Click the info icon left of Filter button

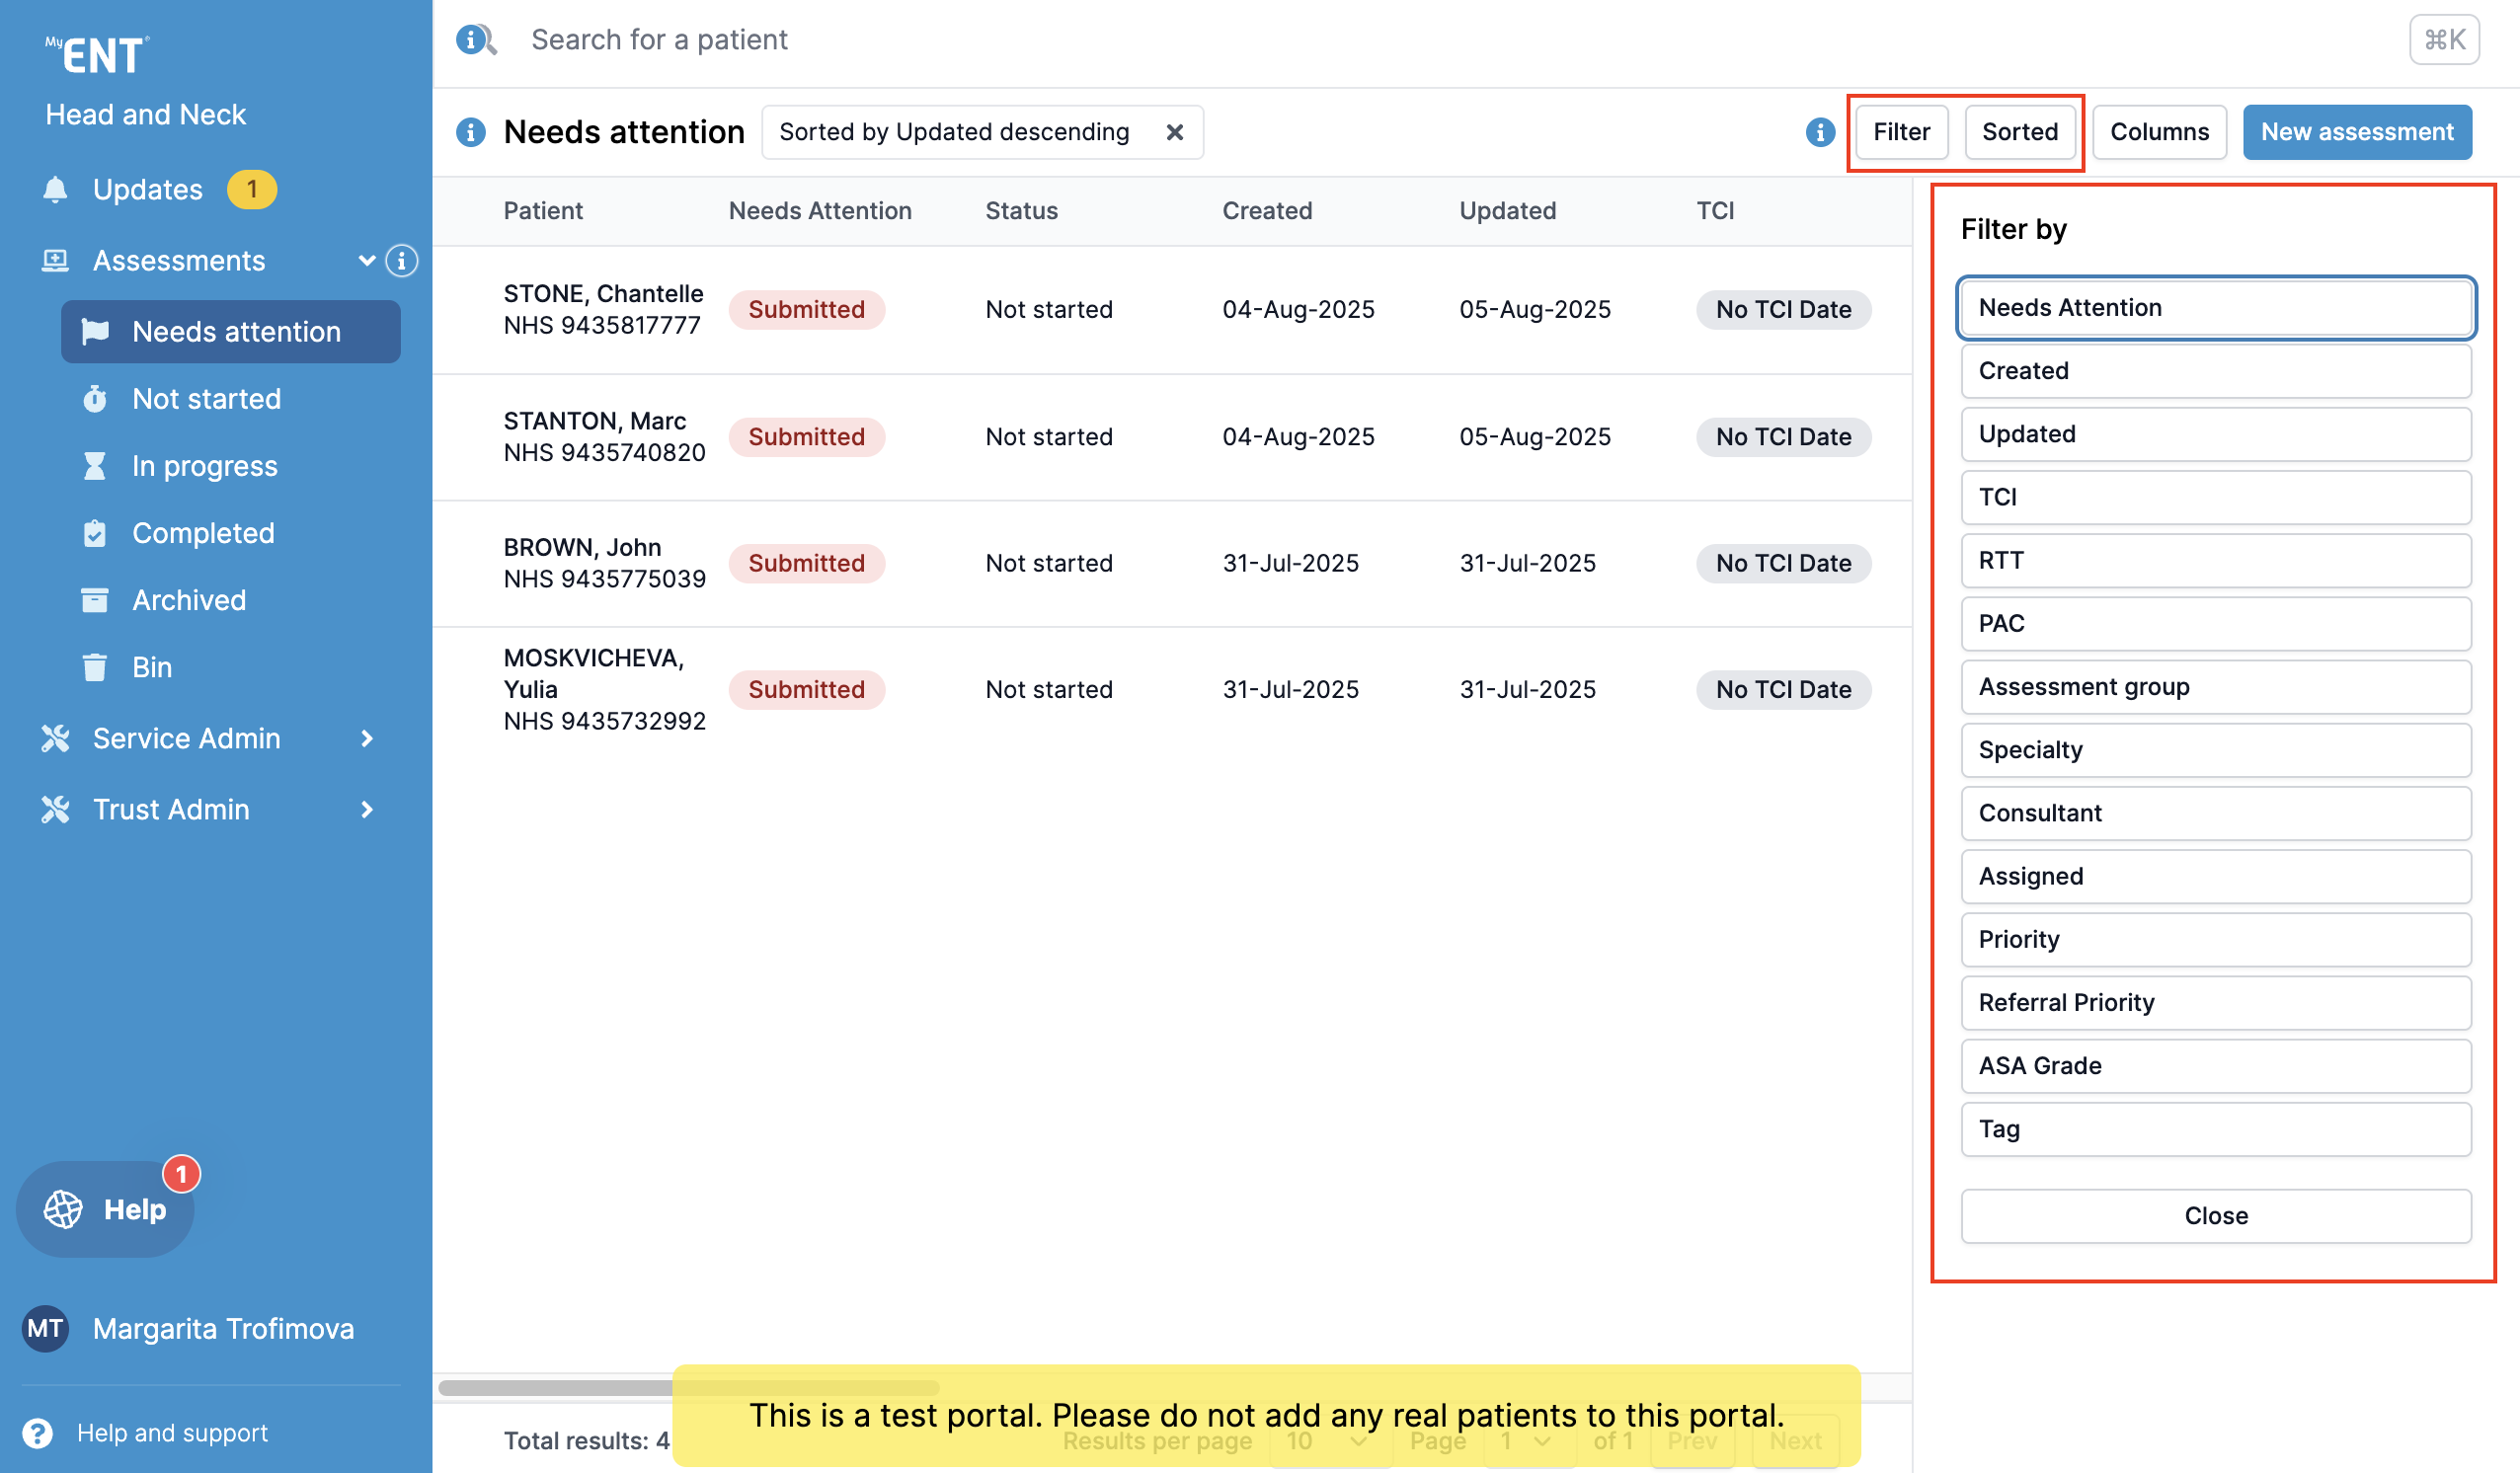coord(1820,132)
